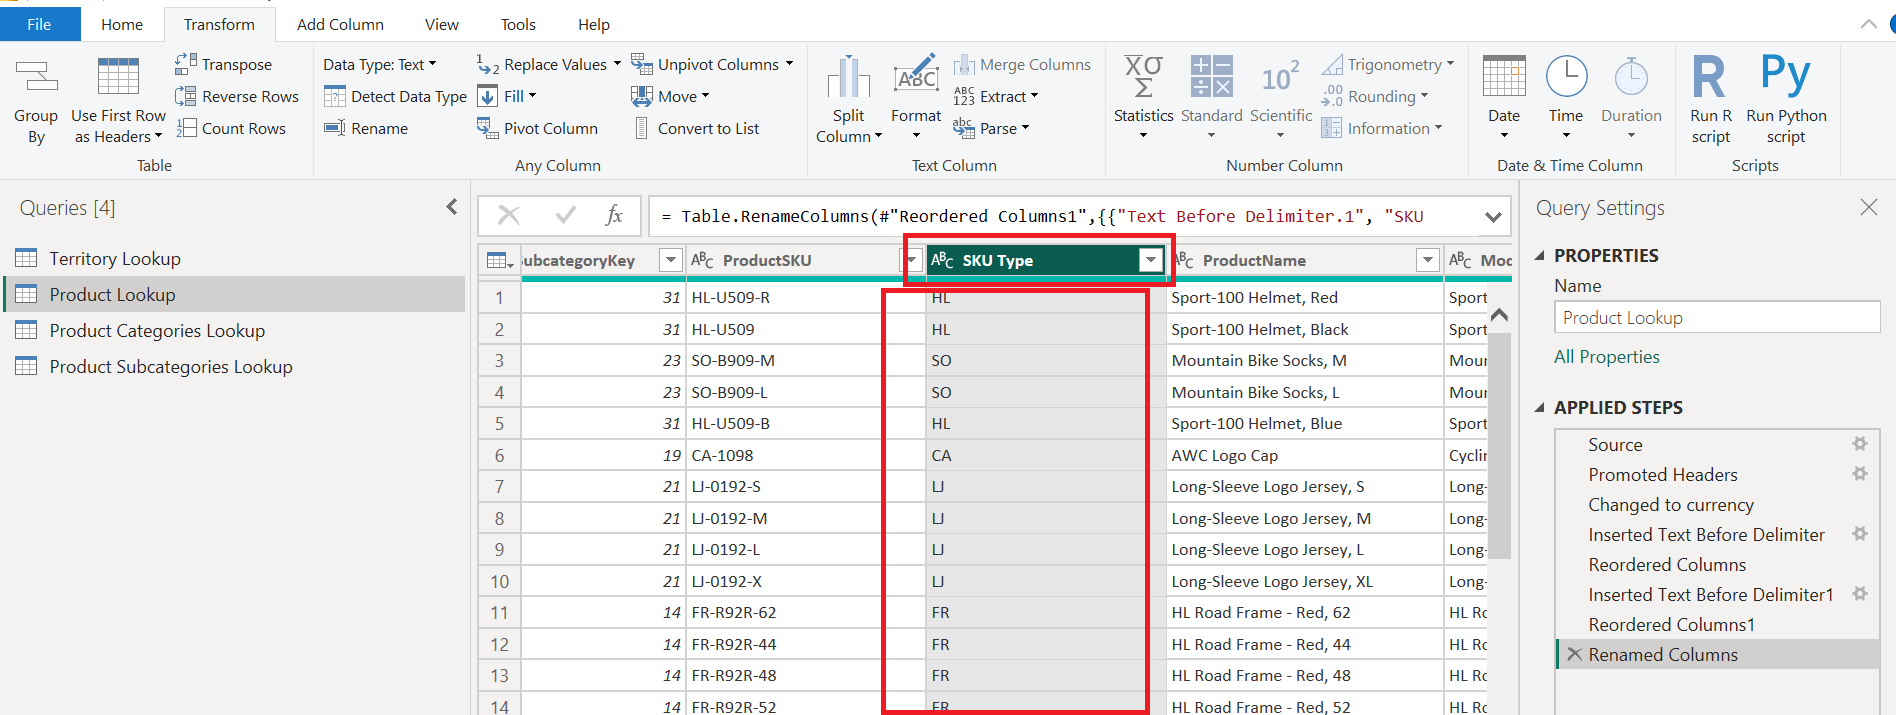
Task: Delete the Renamed Columns step
Action: tap(1575, 654)
